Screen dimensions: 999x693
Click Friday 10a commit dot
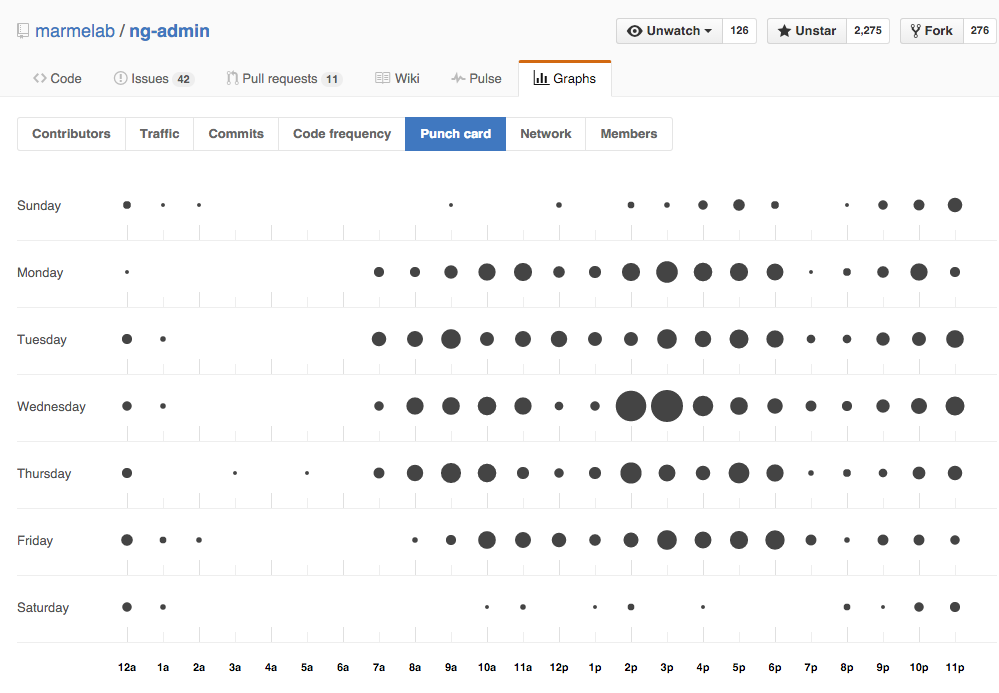pos(487,539)
